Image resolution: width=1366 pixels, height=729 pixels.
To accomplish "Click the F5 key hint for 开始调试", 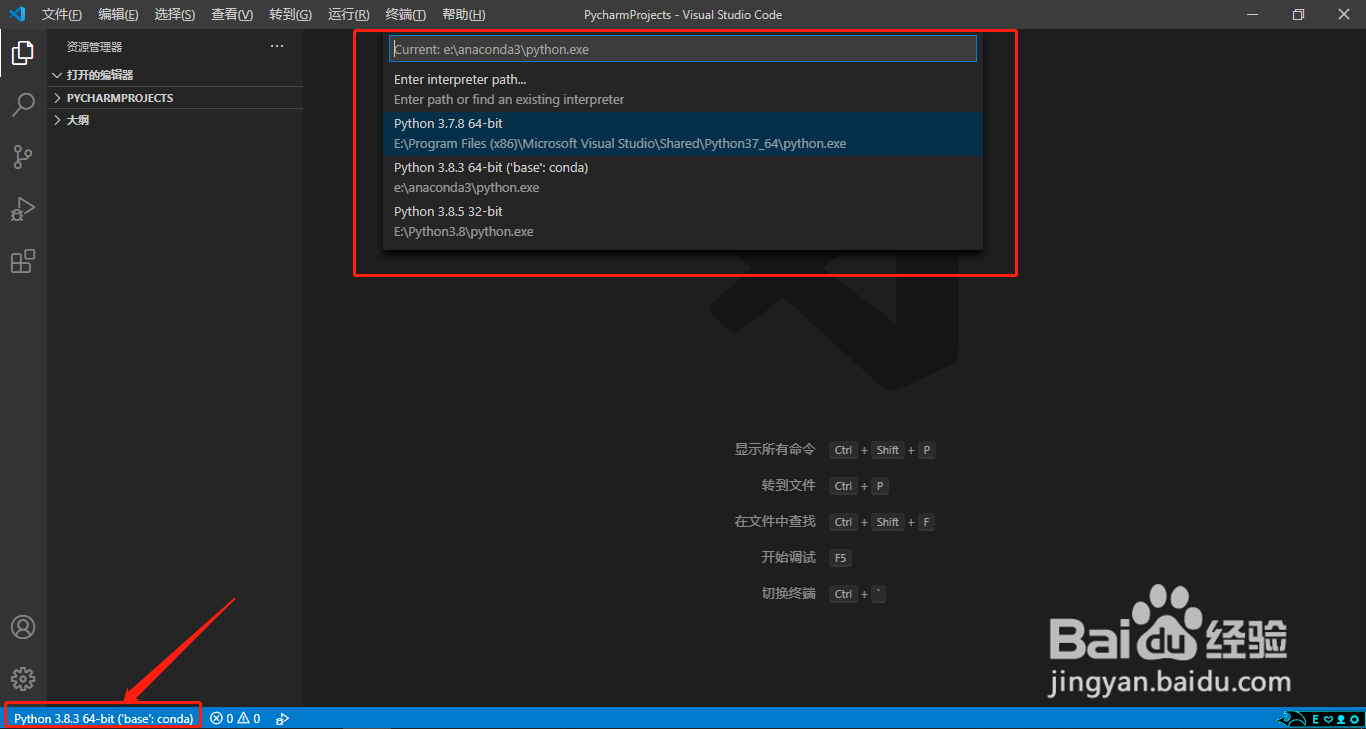I will coord(840,558).
